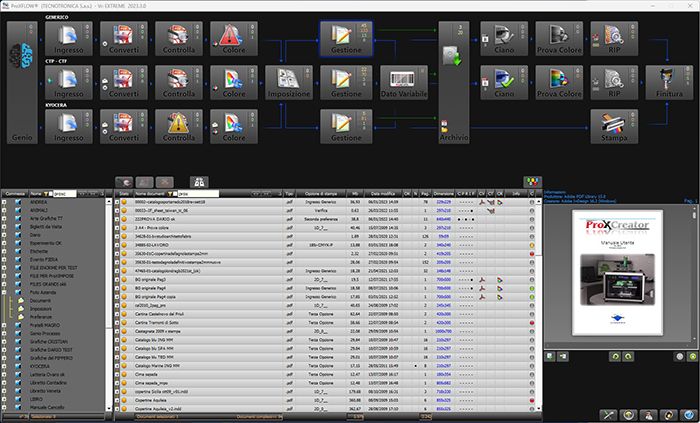Viewport: 700px width, 423px height.
Task: Expand document row BG originale Pag3
Action: click(117, 279)
